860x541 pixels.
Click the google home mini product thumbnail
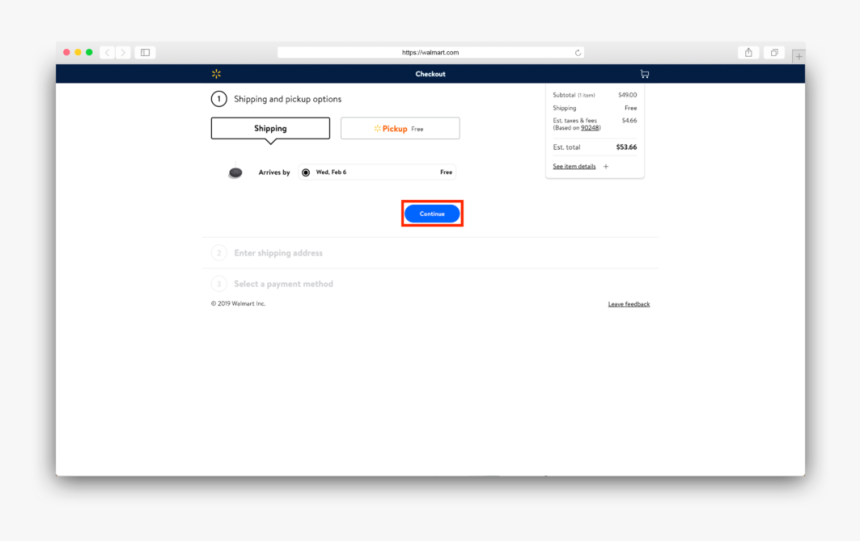coord(235,172)
